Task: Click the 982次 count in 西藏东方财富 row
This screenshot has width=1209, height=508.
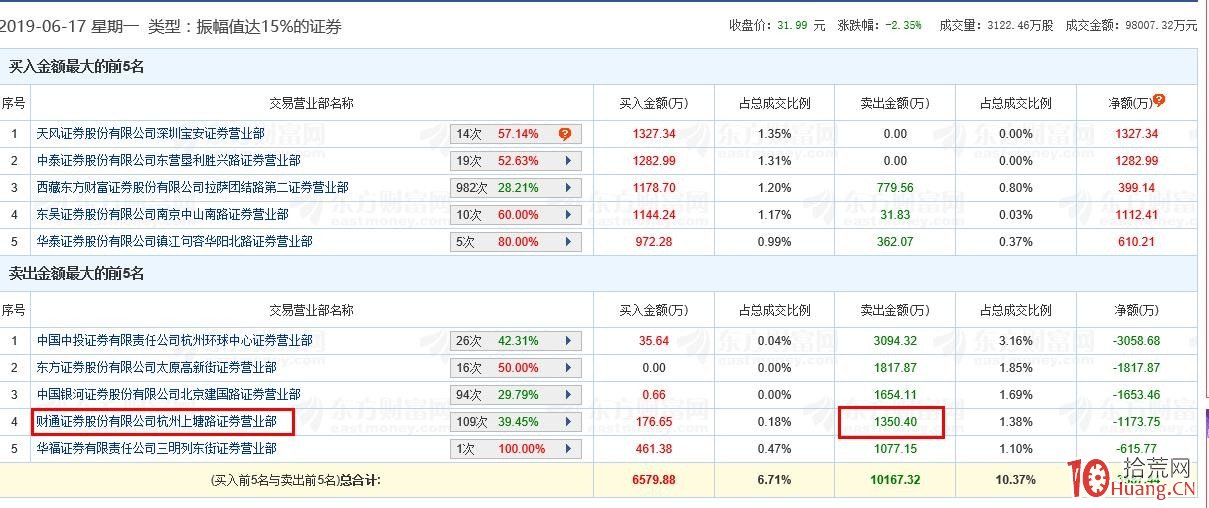Action: (x=472, y=188)
